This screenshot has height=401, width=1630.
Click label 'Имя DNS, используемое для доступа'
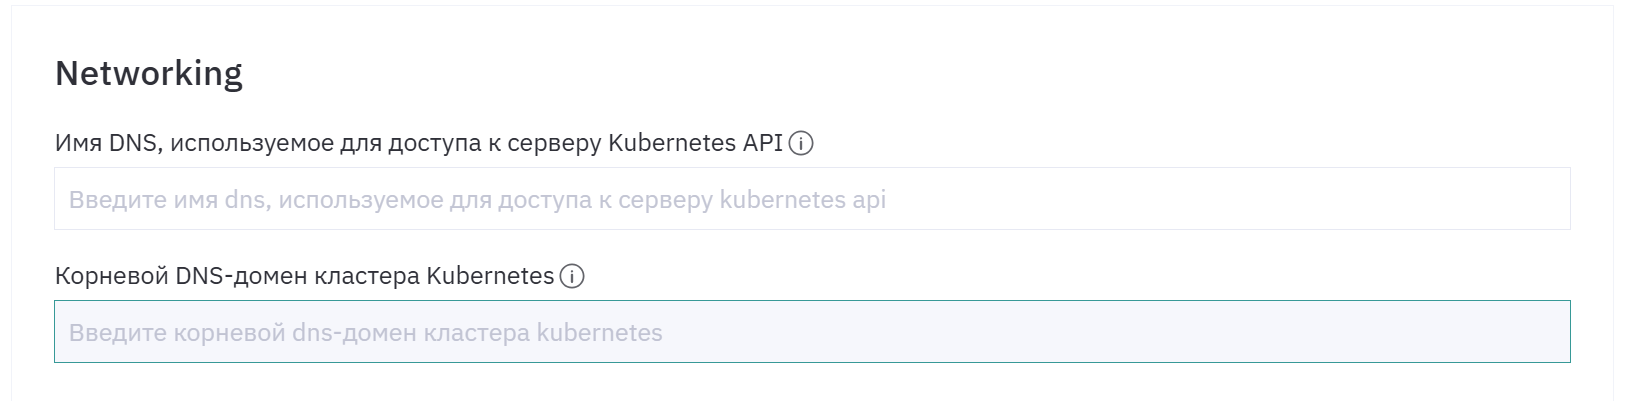point(419,143)
